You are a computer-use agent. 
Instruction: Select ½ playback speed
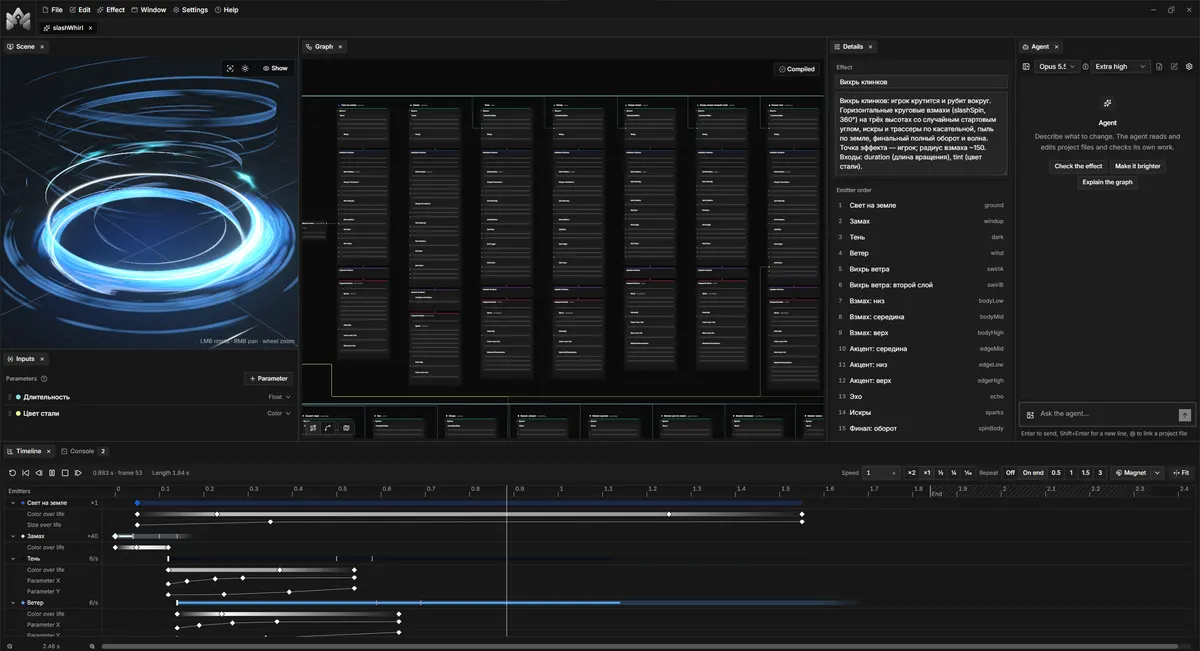click(940, 472)
